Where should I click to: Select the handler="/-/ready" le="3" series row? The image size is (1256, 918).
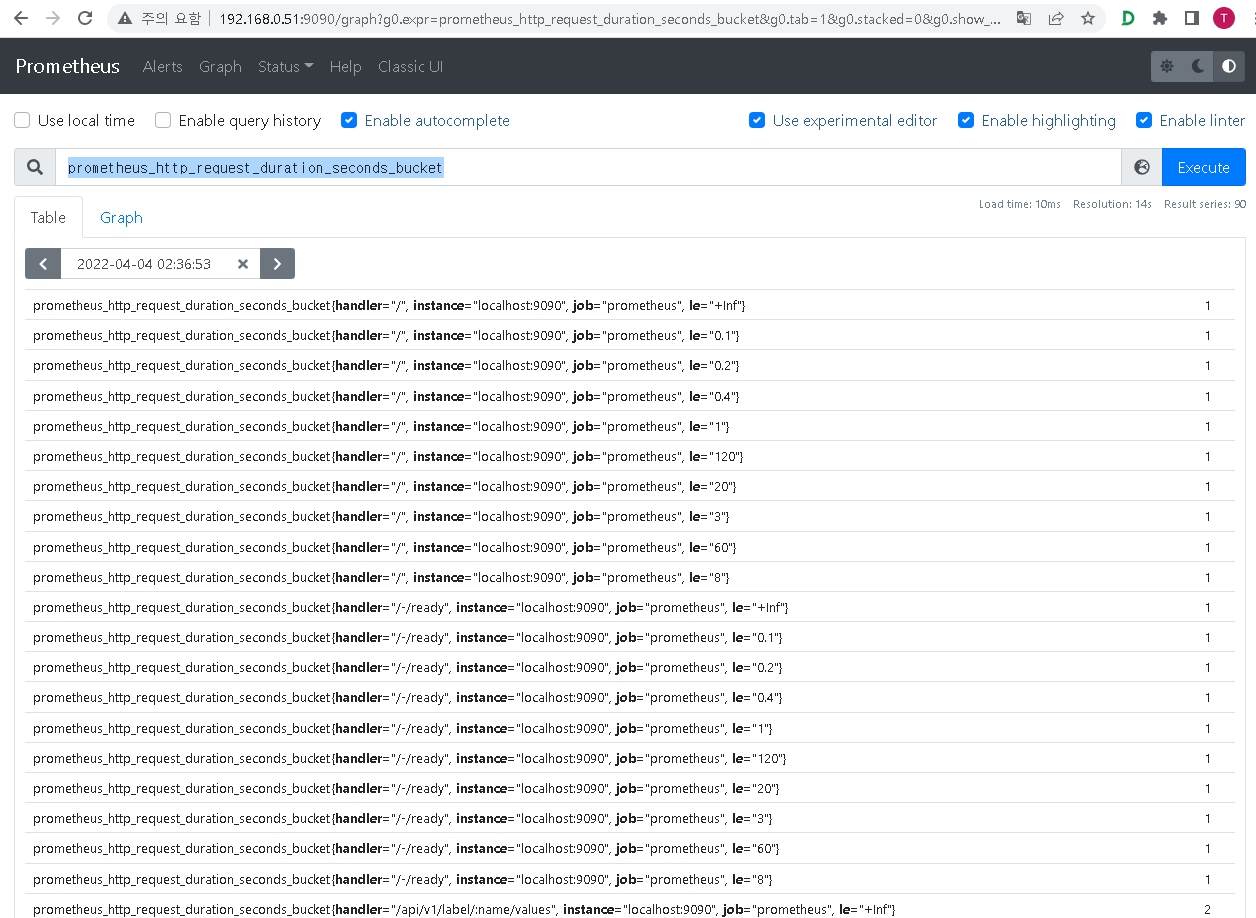(630, 818)
